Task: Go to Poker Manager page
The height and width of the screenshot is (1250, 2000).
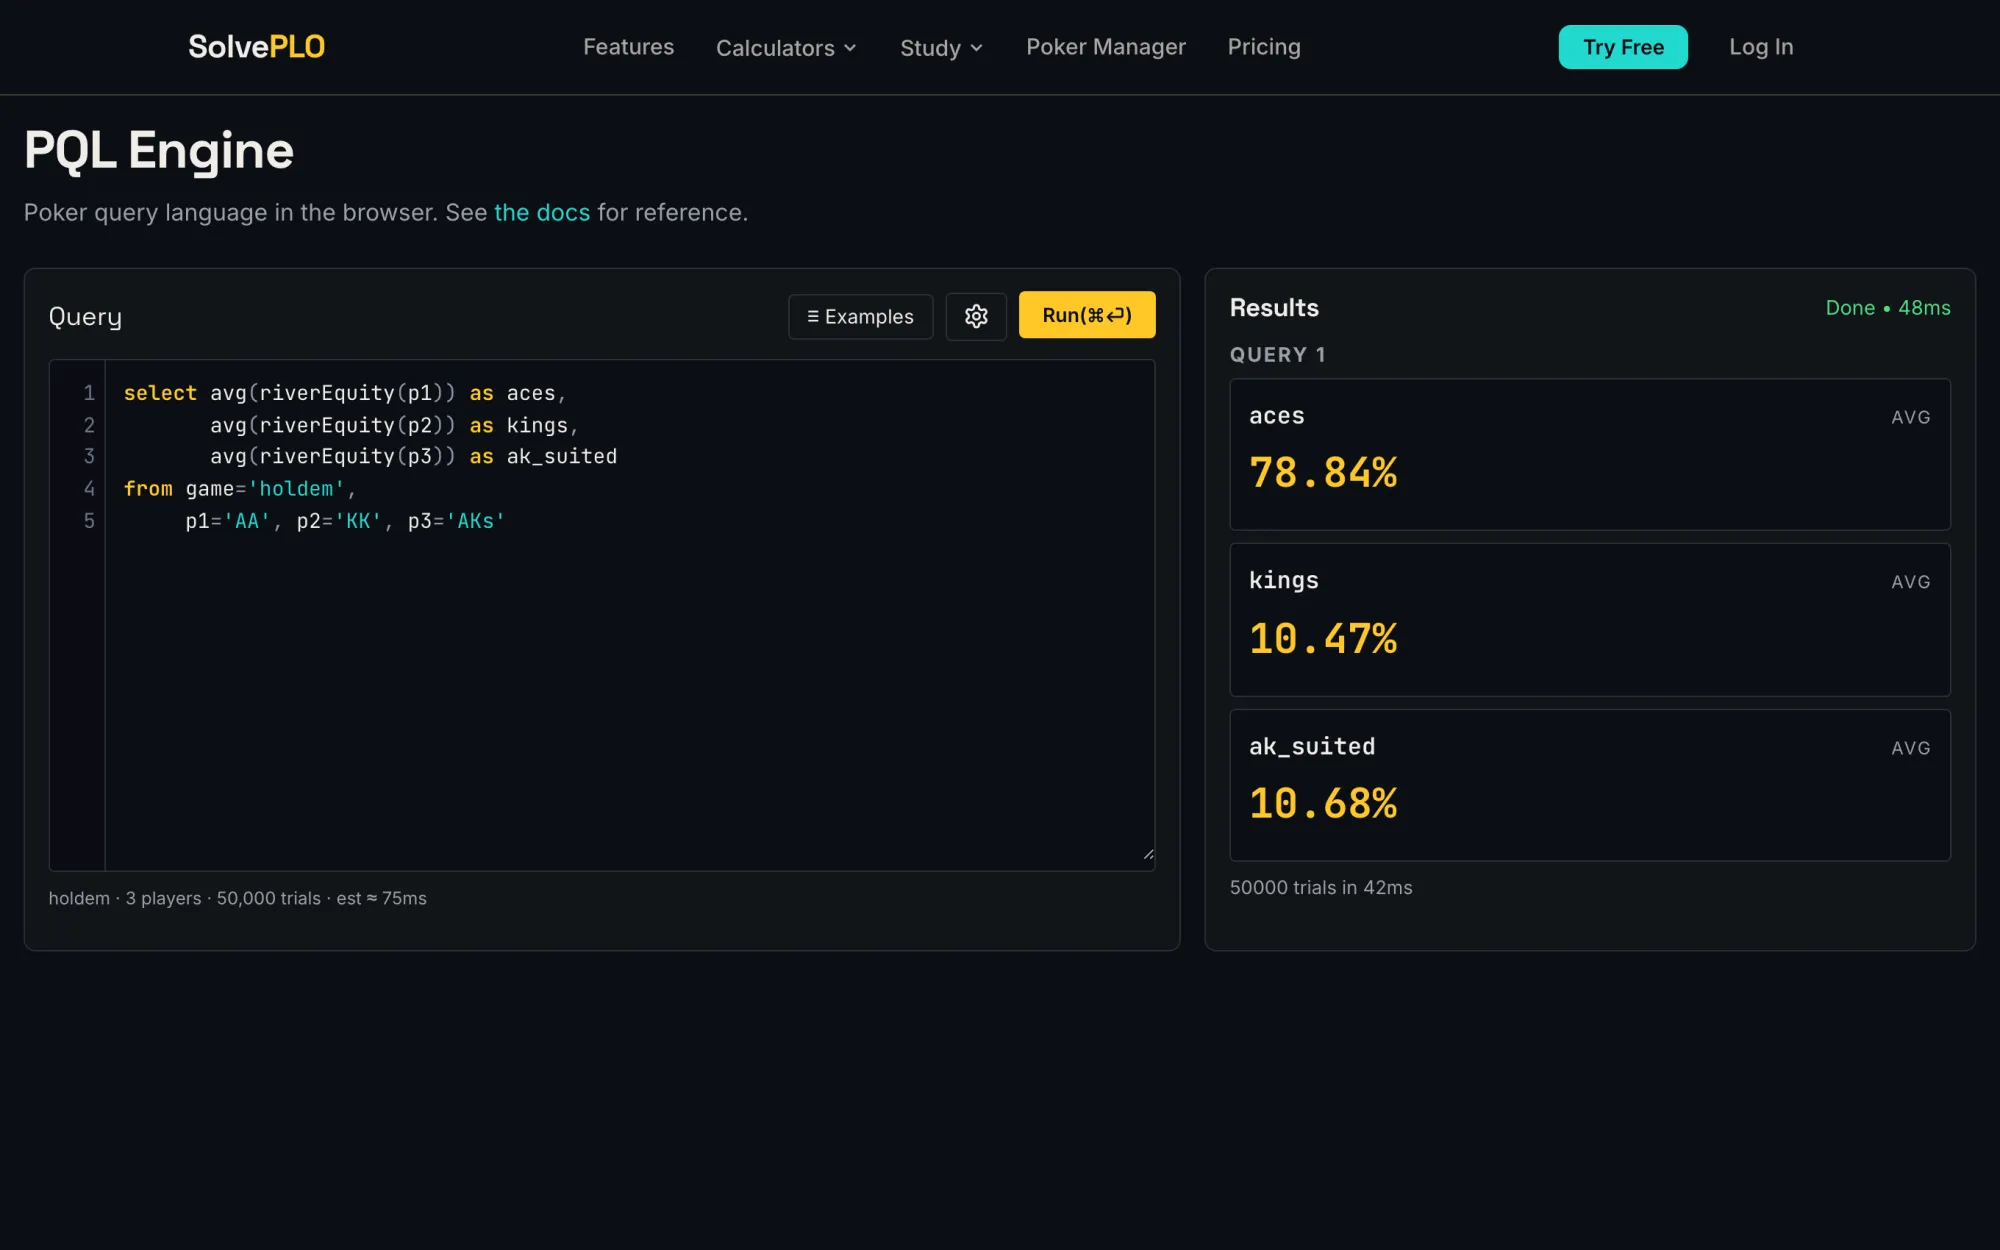Action: (x=1105, y=47)
